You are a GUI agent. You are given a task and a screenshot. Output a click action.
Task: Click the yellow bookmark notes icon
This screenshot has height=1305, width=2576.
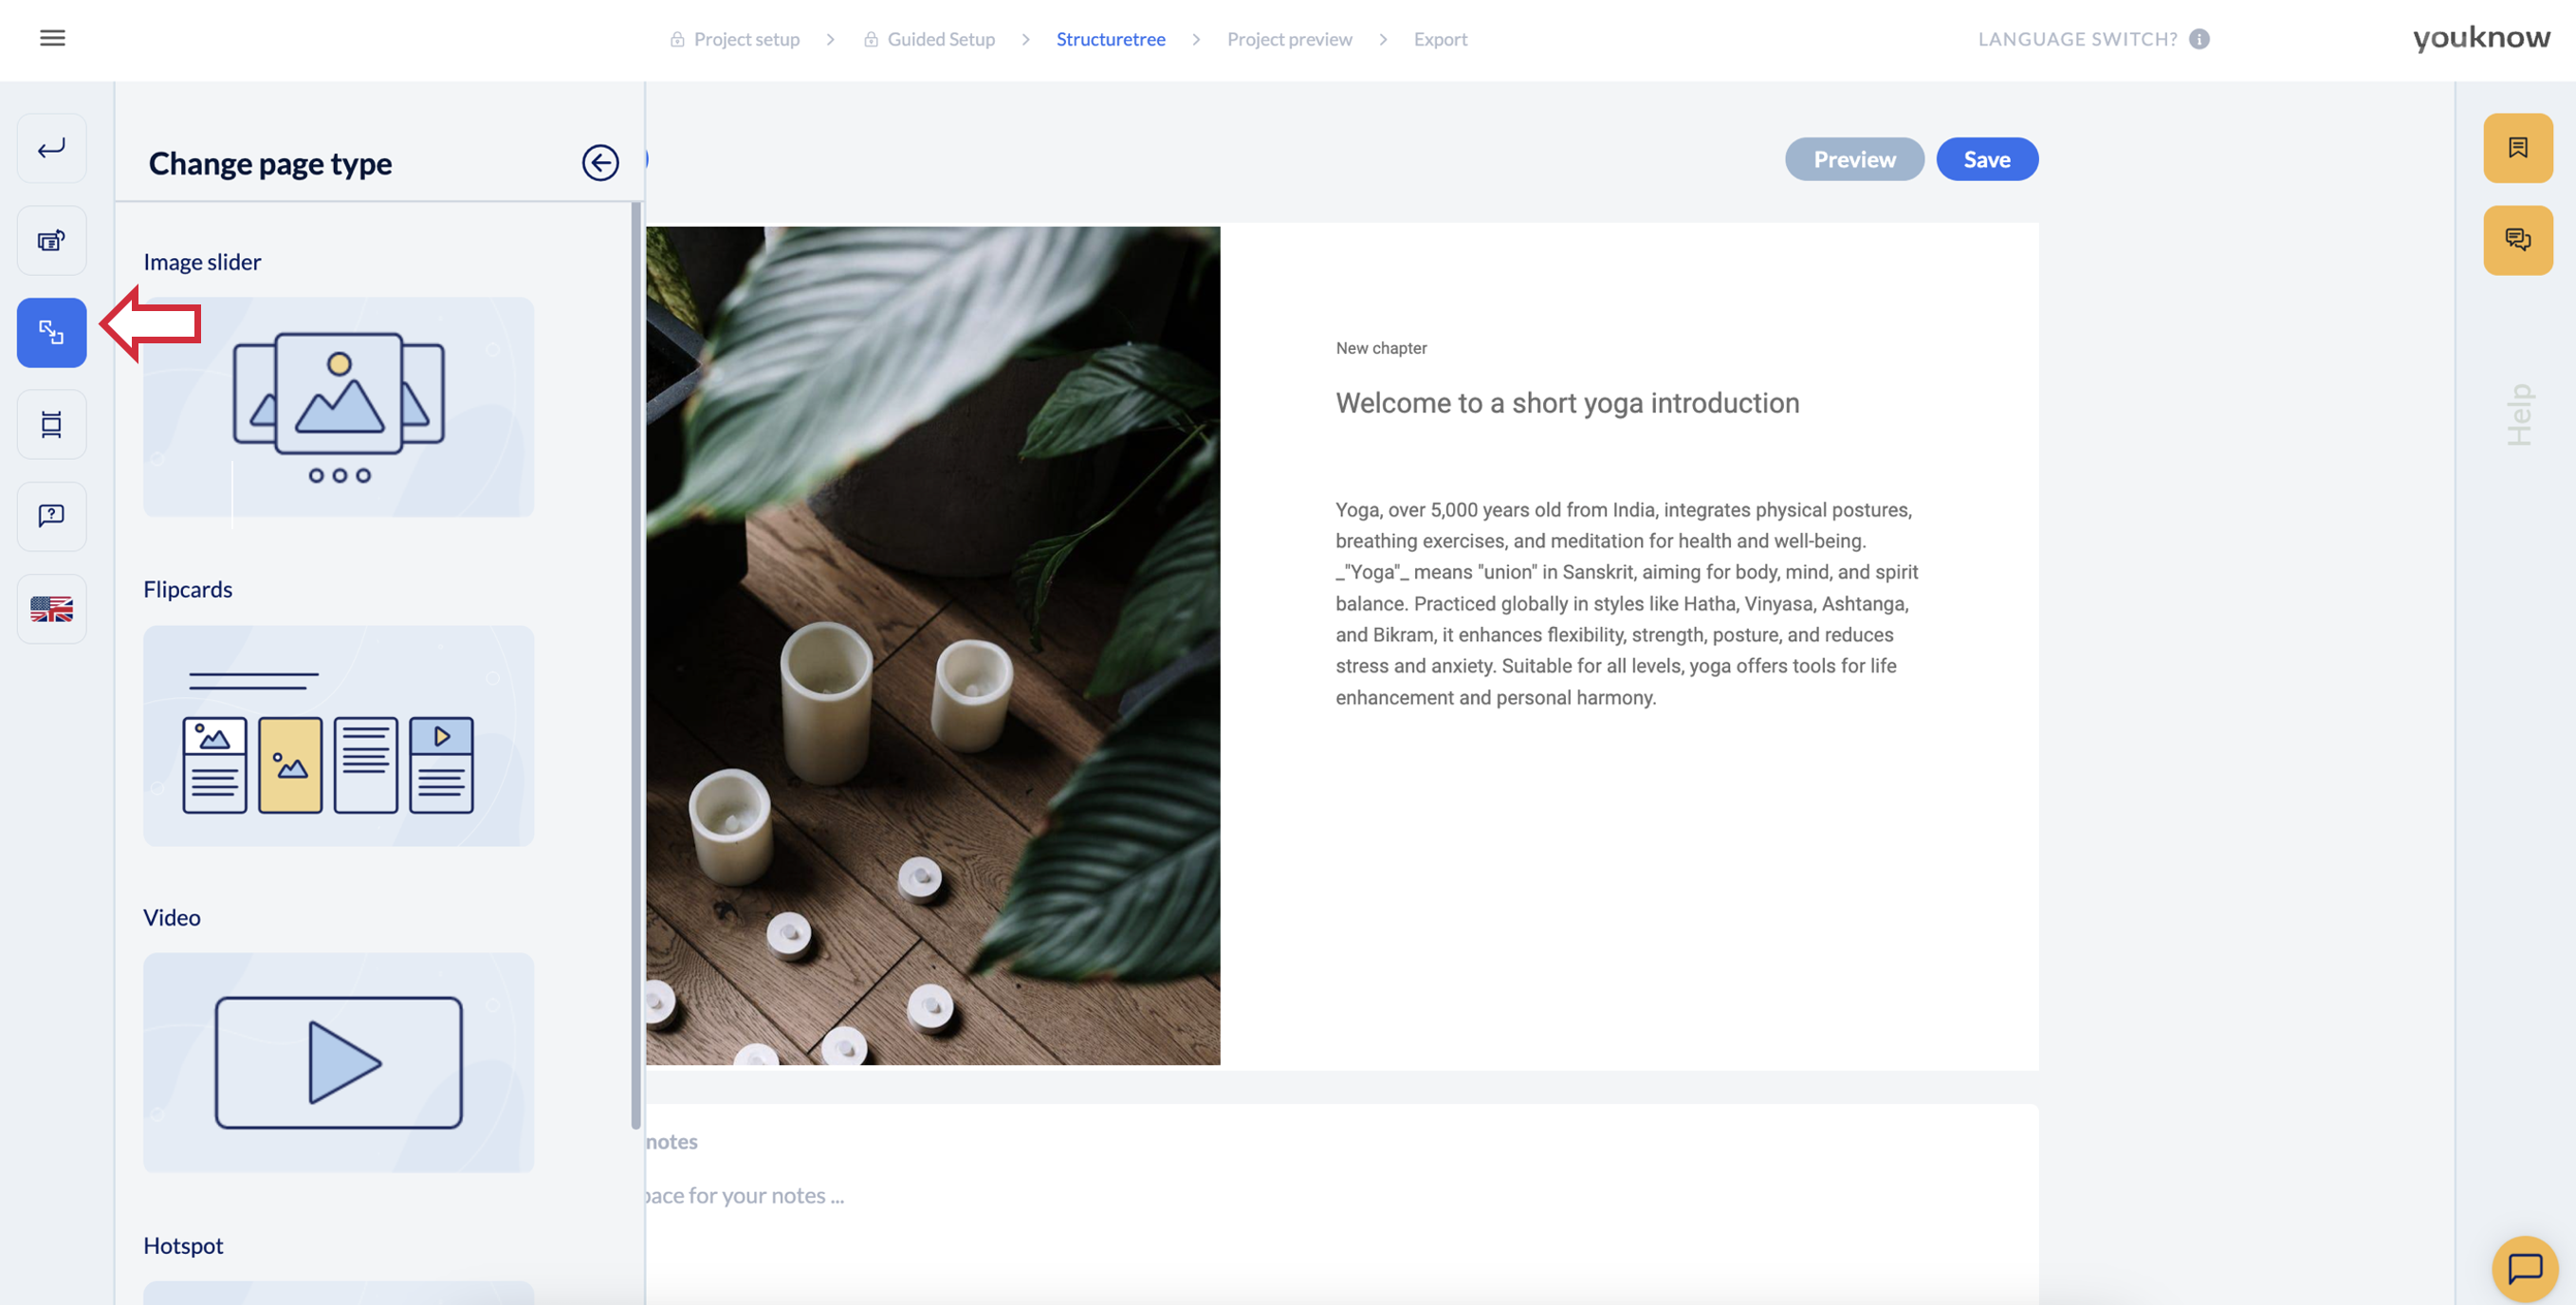click(2517, 148)
